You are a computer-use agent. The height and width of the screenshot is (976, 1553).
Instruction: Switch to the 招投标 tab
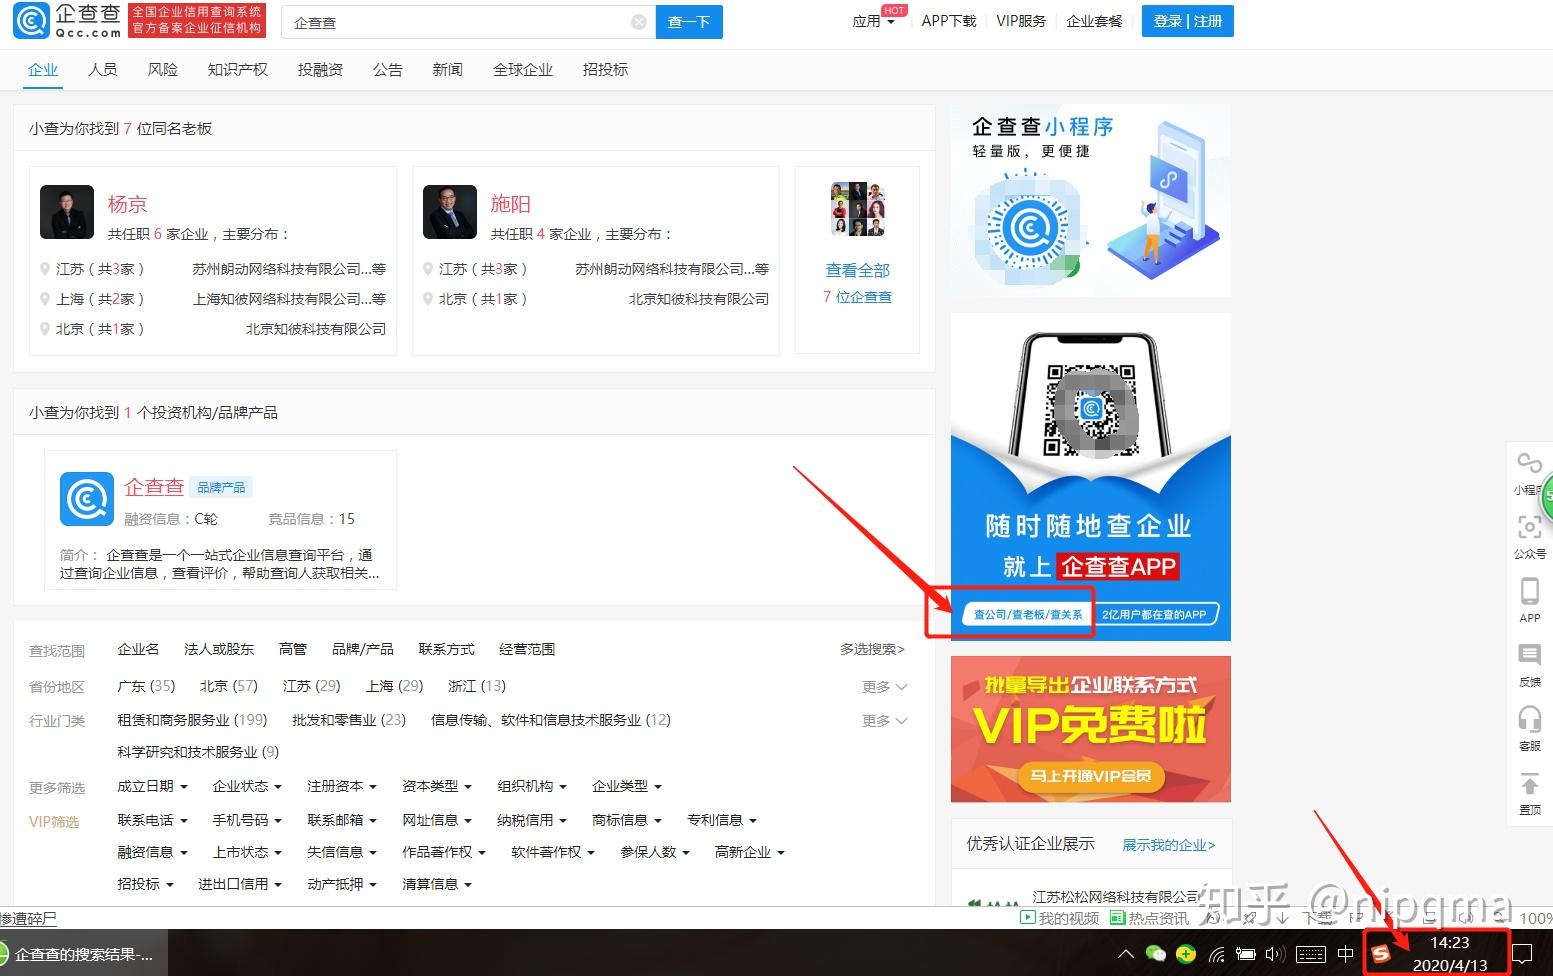[x=605, y=69]
